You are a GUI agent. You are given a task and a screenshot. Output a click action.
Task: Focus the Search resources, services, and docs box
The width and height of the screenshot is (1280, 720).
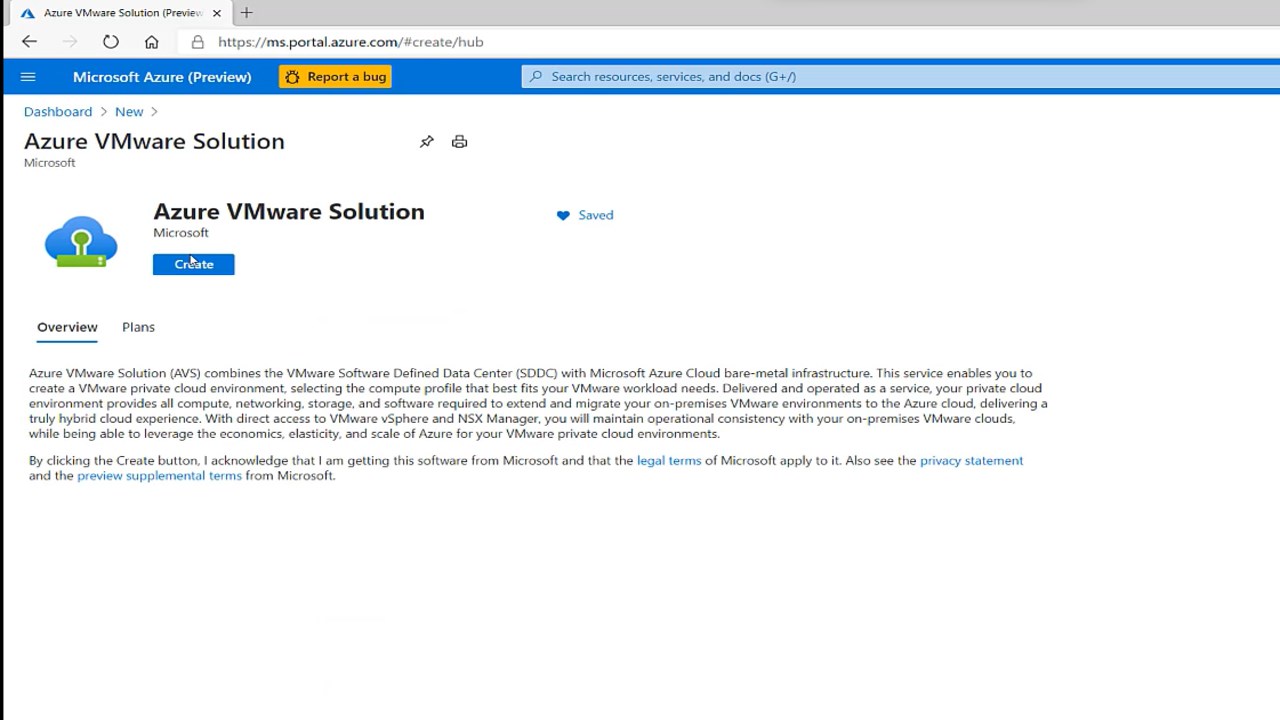pos(900,76)
